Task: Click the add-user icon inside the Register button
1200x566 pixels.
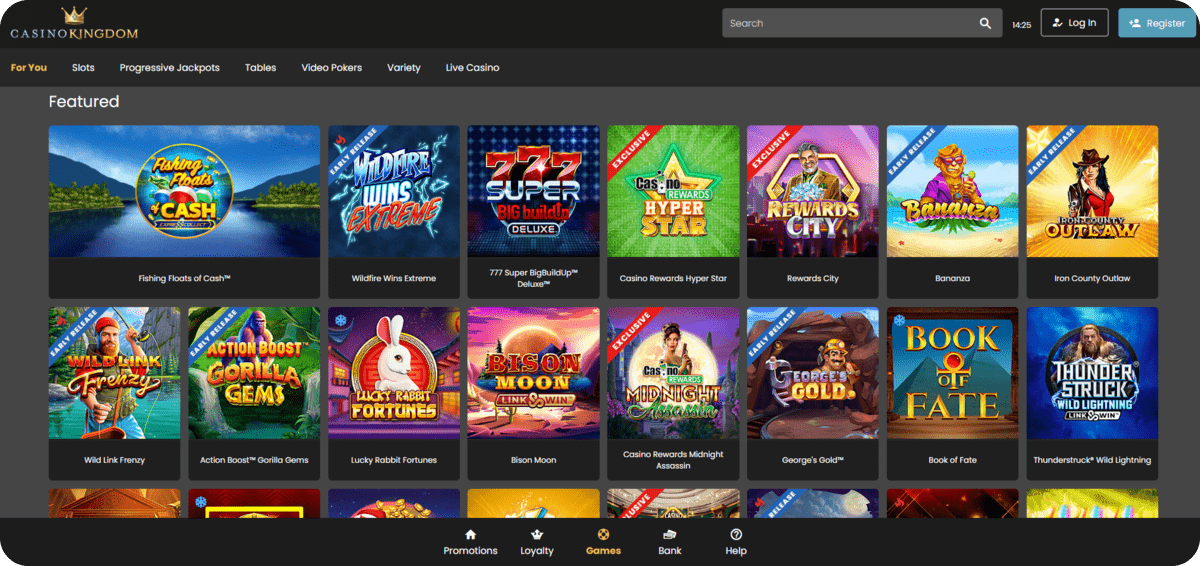Action: (x=1135, y=23)
